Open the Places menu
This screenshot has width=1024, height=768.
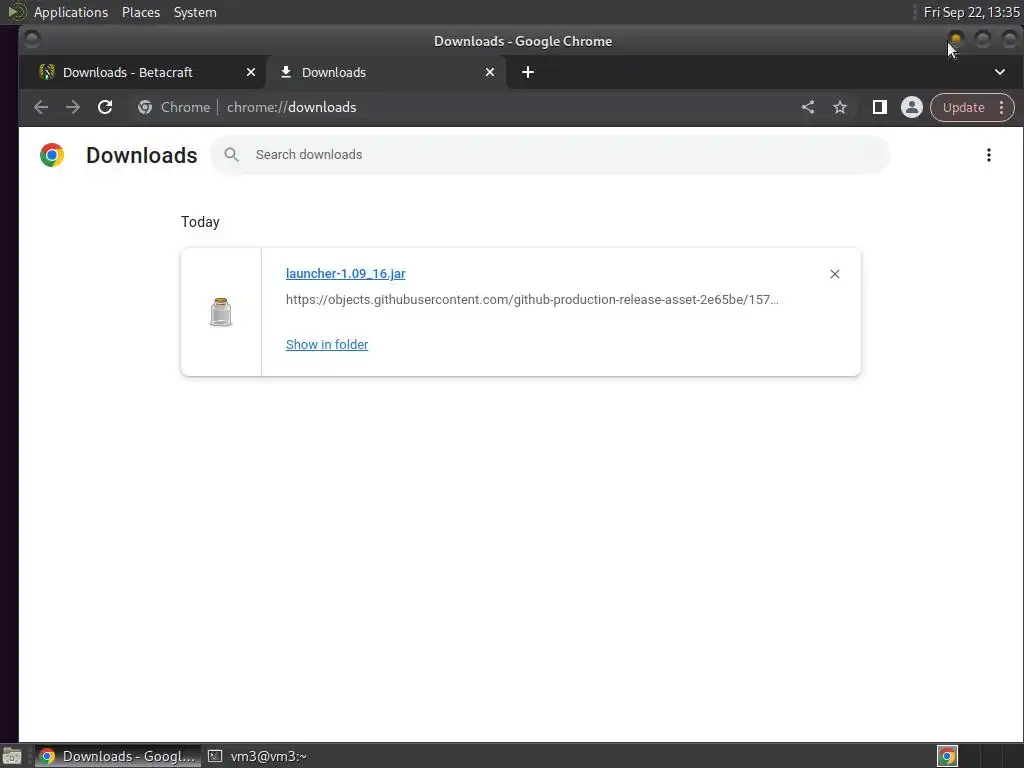(140, 12)
